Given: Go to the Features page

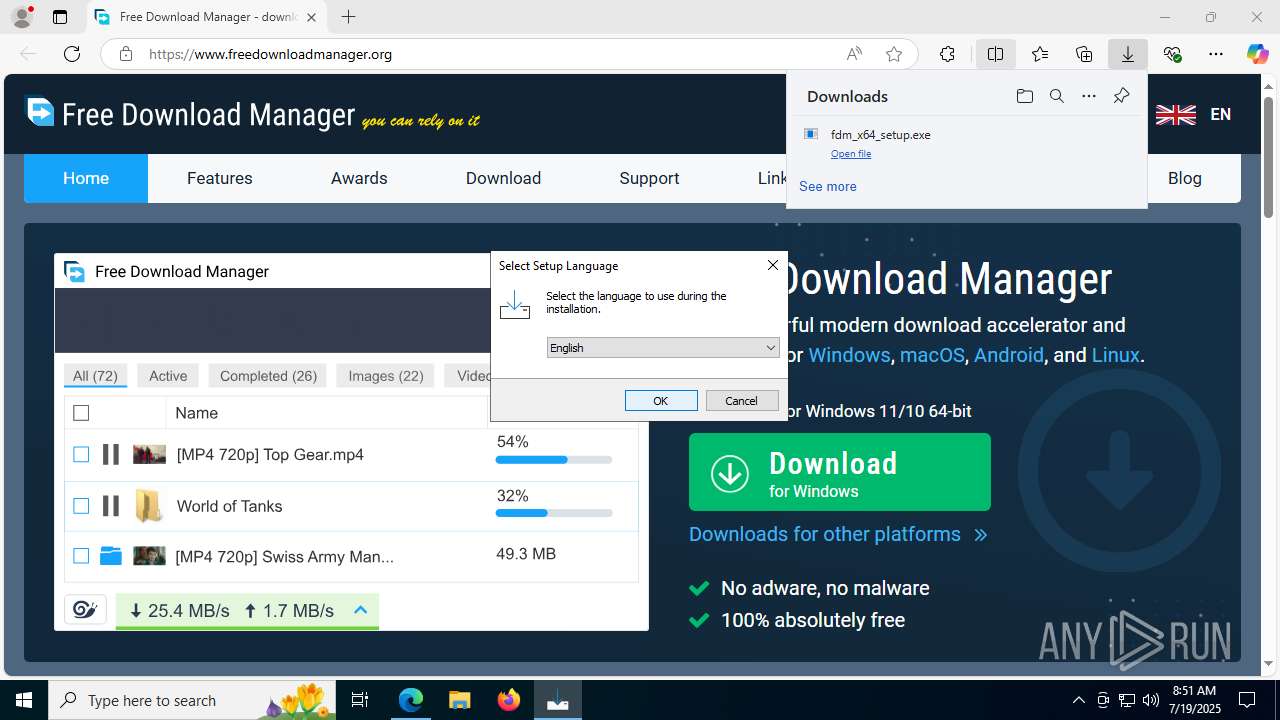Looking at the screenshot, I should pos(220,178).
